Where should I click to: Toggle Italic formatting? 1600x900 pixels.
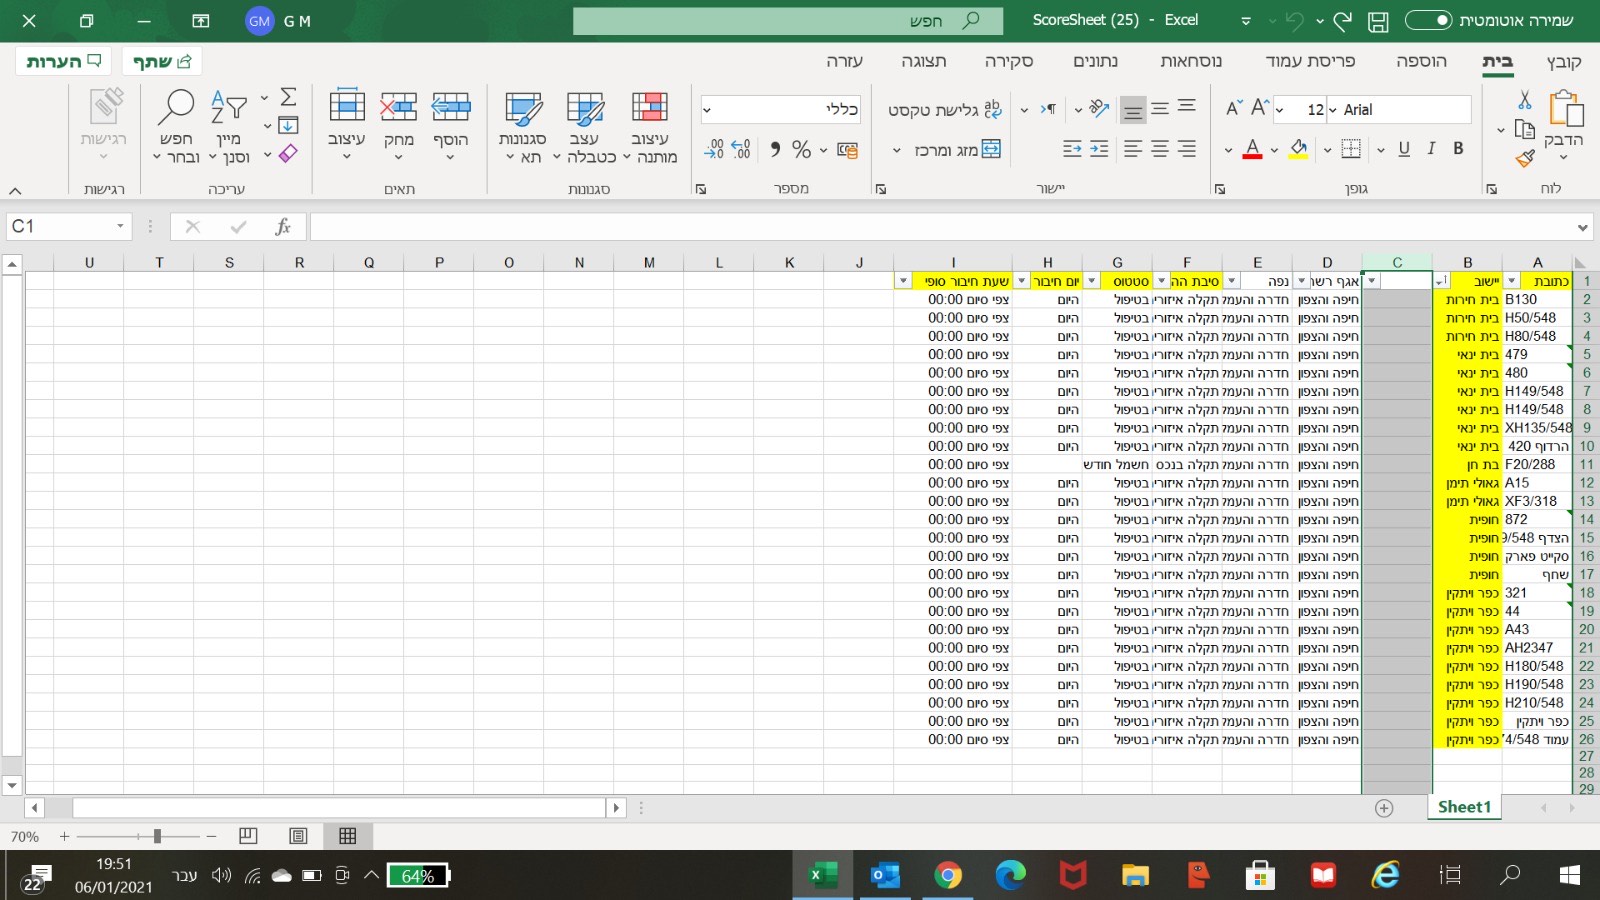pyautogui.click(x=1431, y=149)
